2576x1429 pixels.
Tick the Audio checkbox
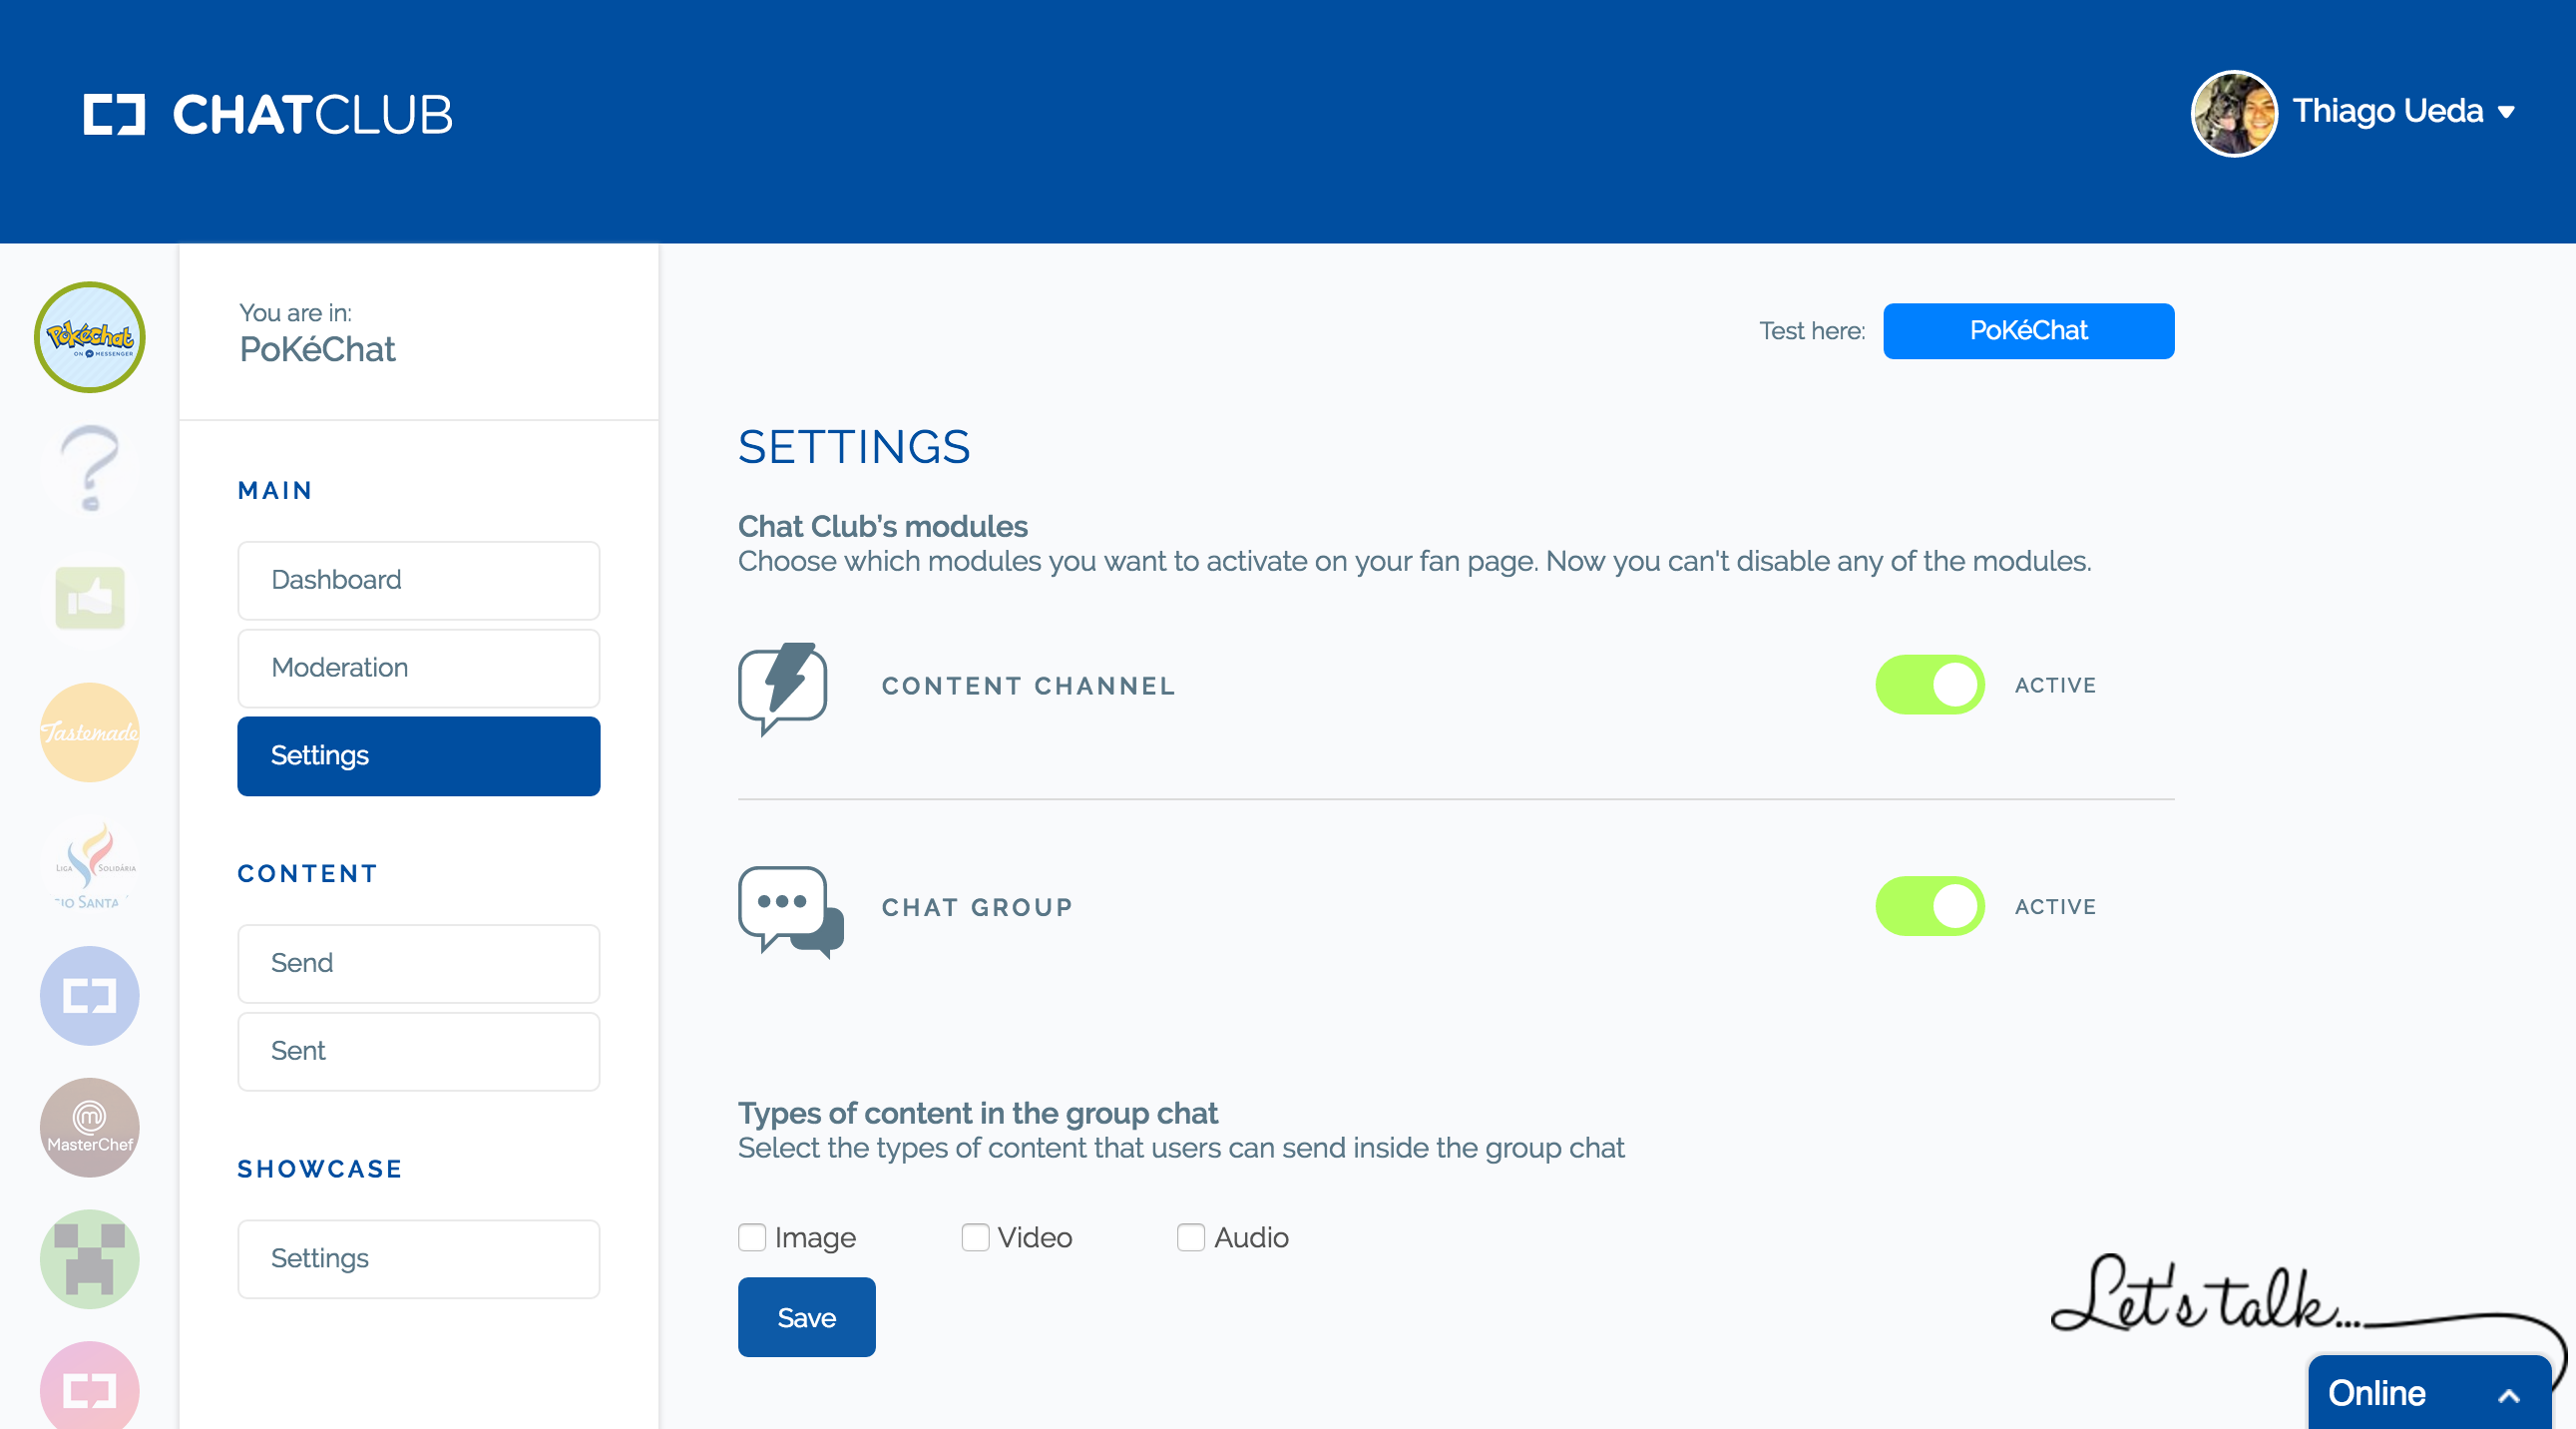(x=1190, y=1237)
